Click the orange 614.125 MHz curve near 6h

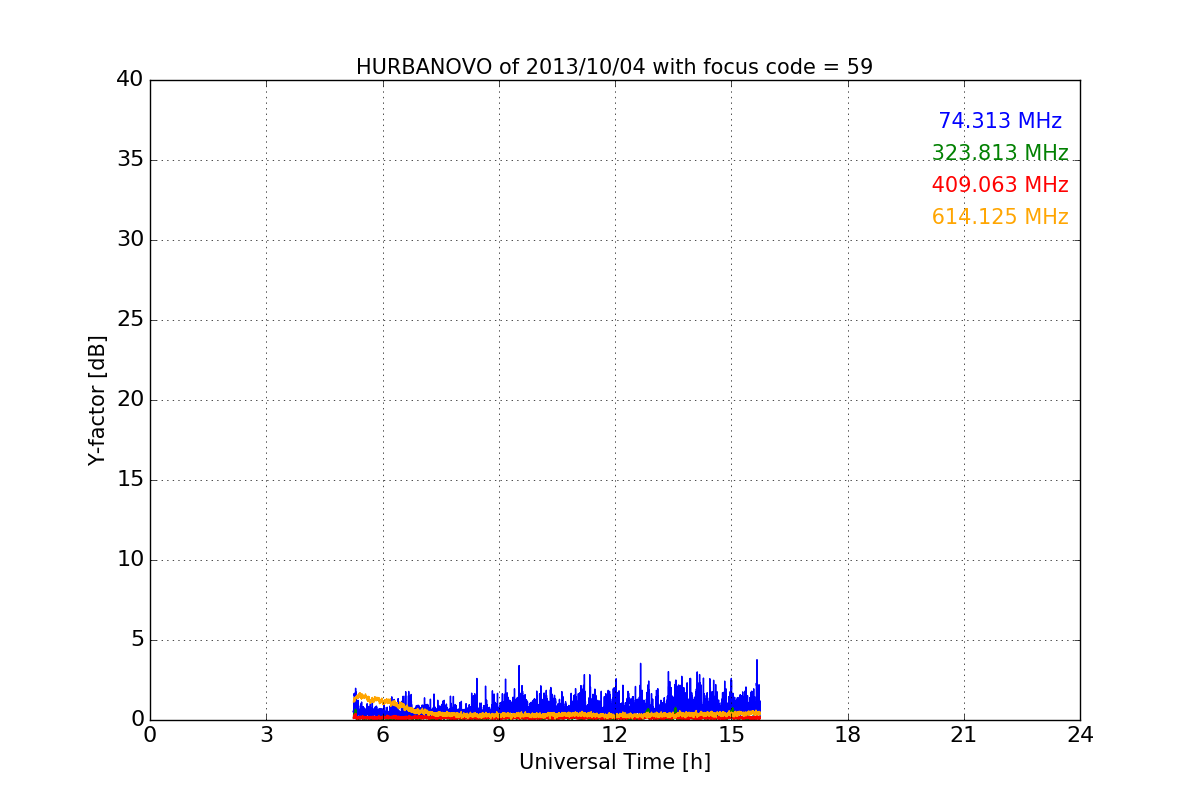tap(383, 701)
